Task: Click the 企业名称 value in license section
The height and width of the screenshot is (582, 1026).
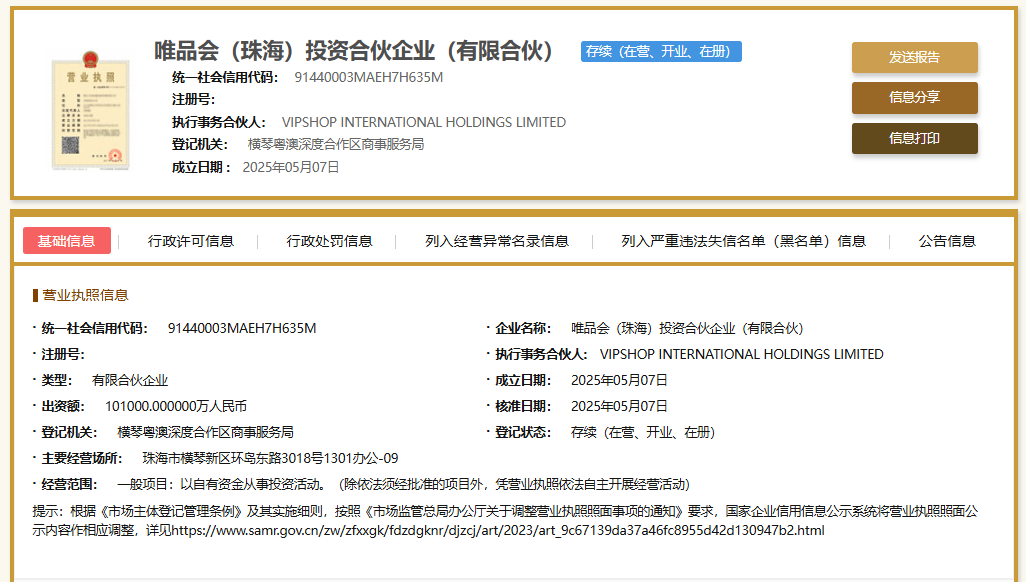Action: [687, 328]
